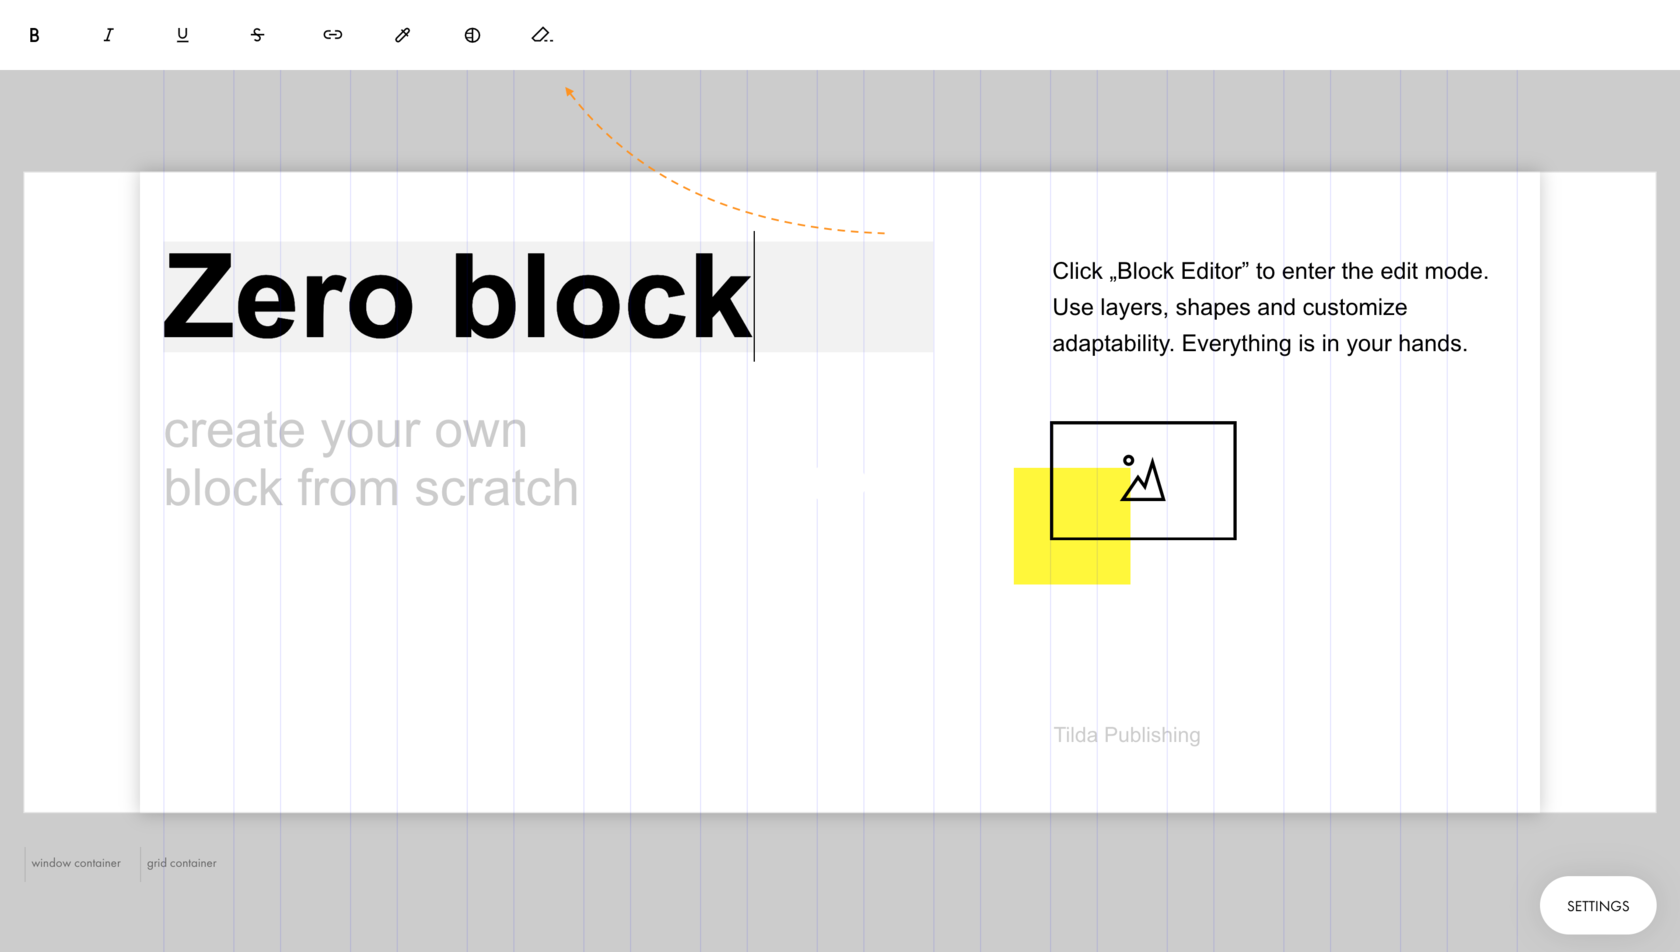Apply italic style using the I icon
This screenshot has width=1680, height=952.
click(108, 35)
